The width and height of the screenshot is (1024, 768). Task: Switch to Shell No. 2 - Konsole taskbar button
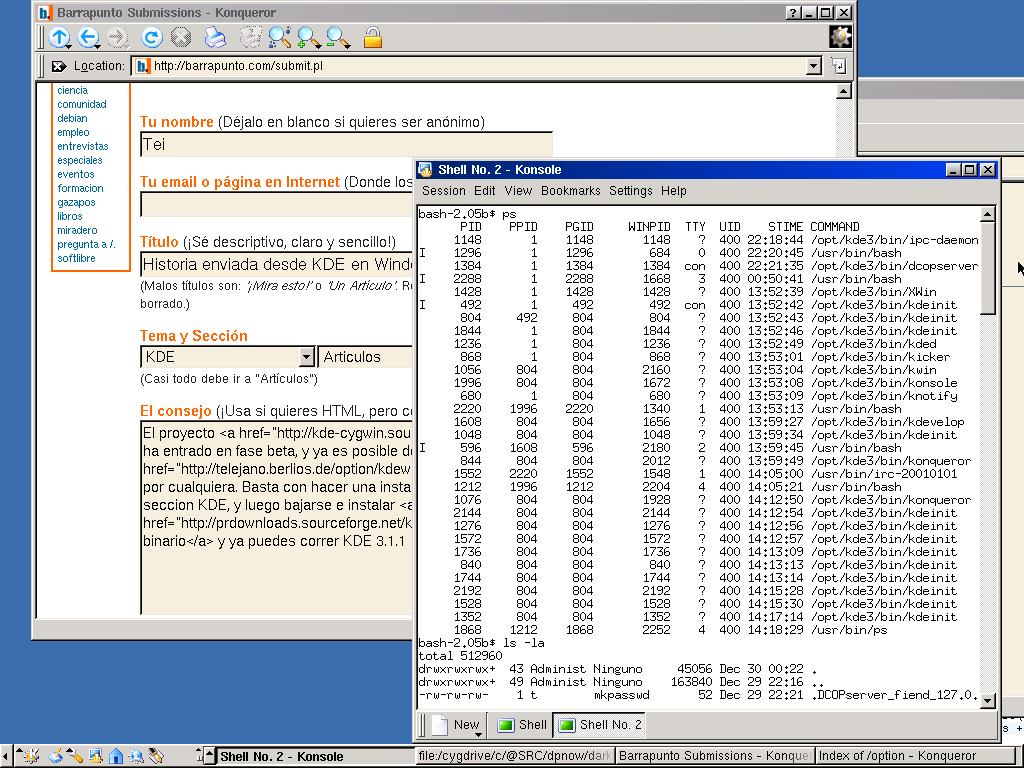310,756
